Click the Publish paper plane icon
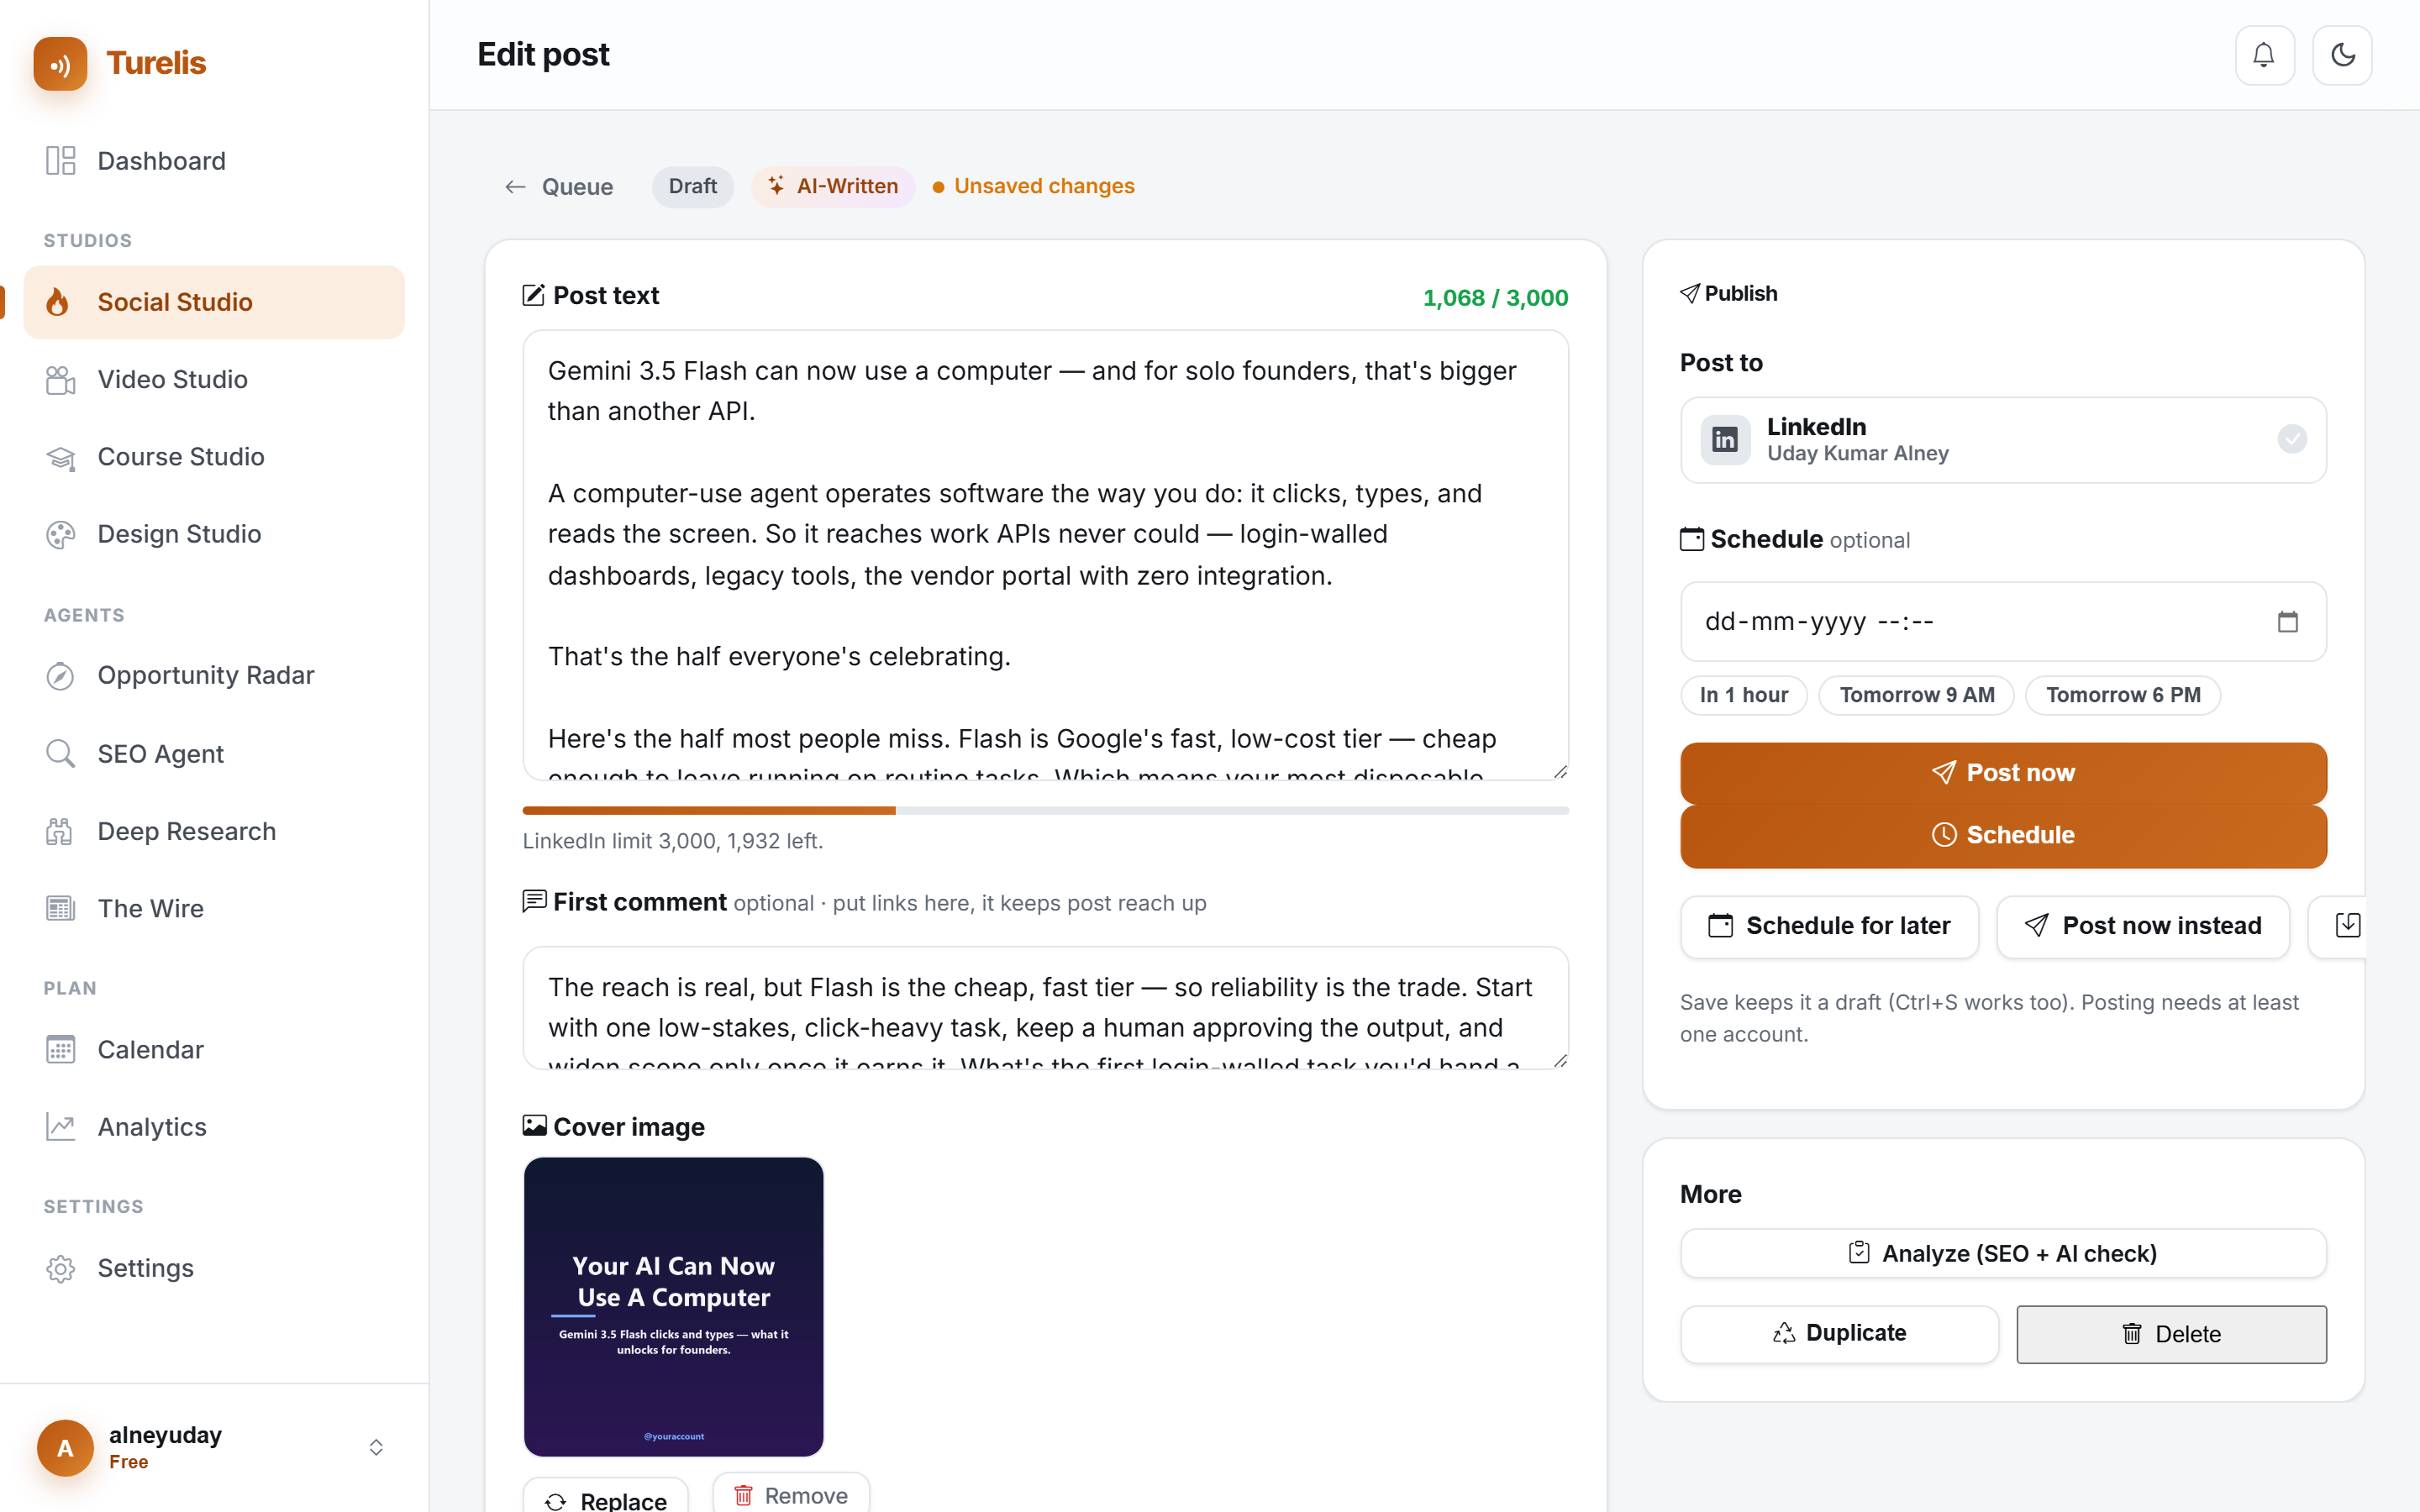 click(1690, 293)
